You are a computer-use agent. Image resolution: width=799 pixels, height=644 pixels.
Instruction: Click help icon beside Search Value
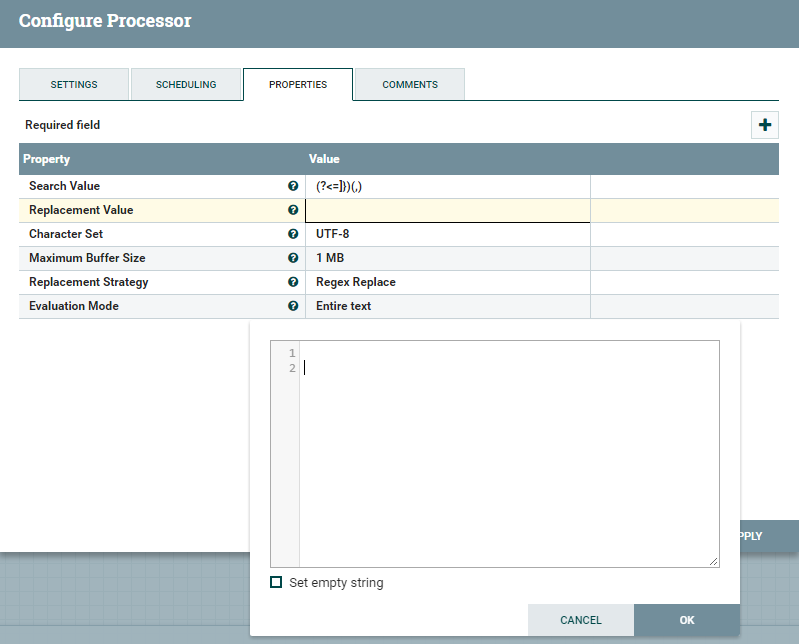(x=293, y=186)
